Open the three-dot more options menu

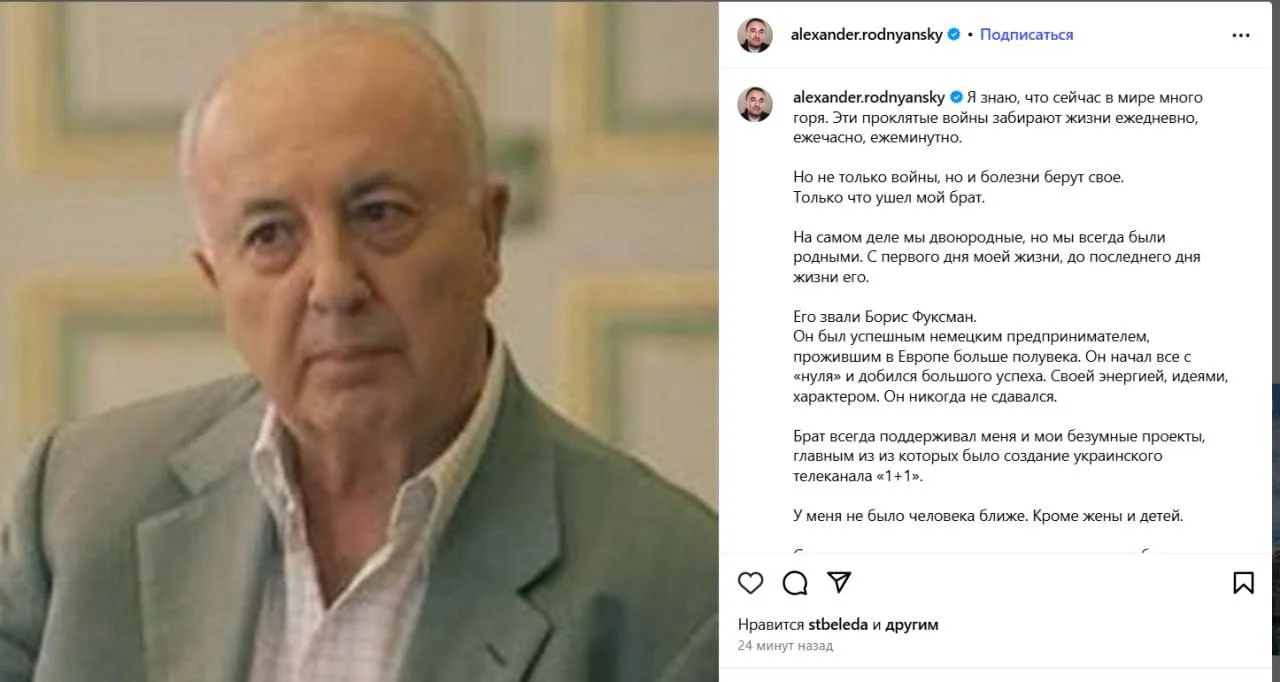click(1241, 35)
